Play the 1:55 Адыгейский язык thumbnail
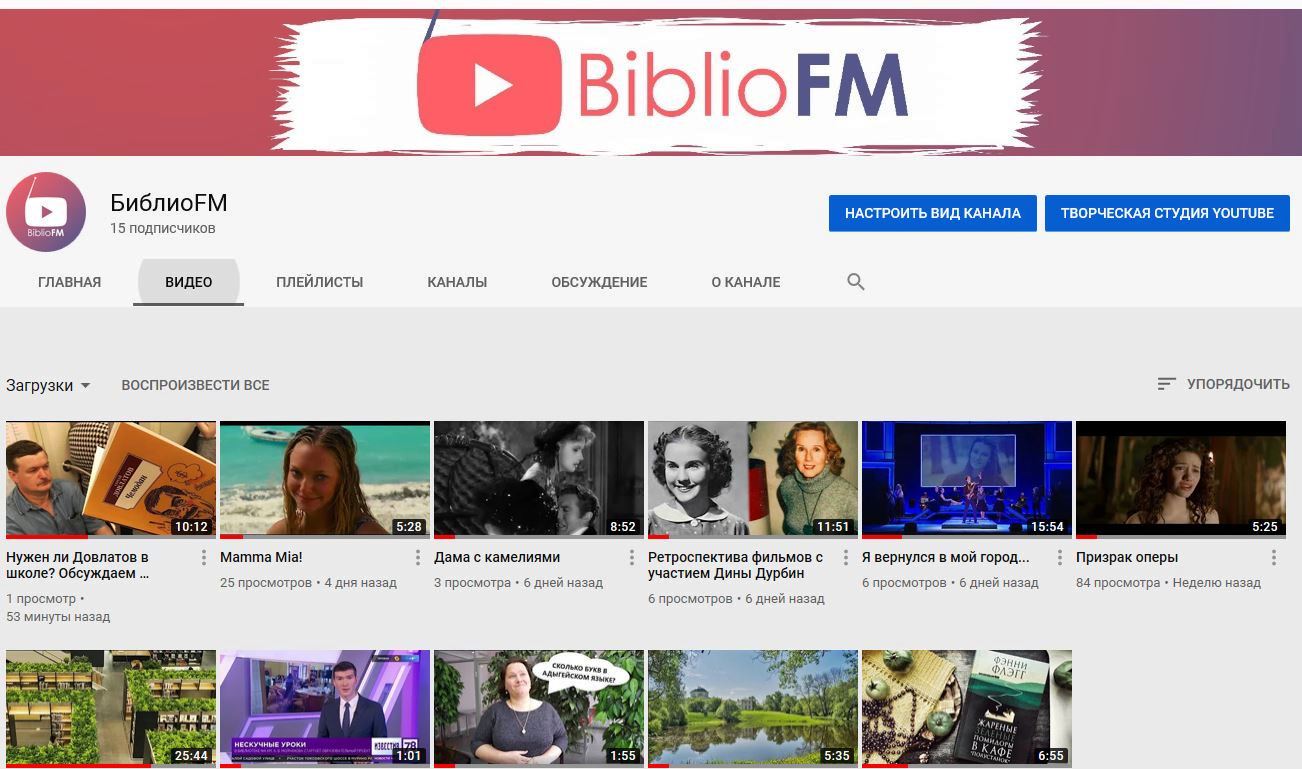 pyautogui.click(x=539, y=709)
